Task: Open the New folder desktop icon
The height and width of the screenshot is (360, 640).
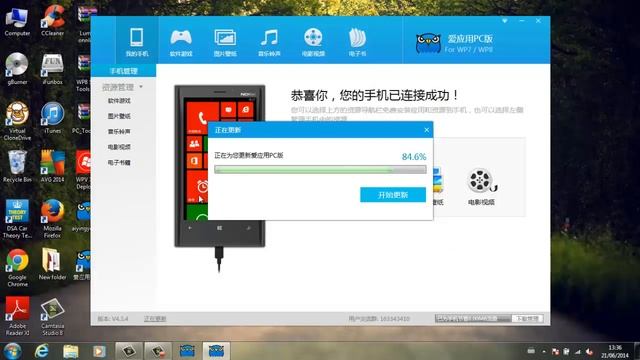Action: (x=52, y=264)
